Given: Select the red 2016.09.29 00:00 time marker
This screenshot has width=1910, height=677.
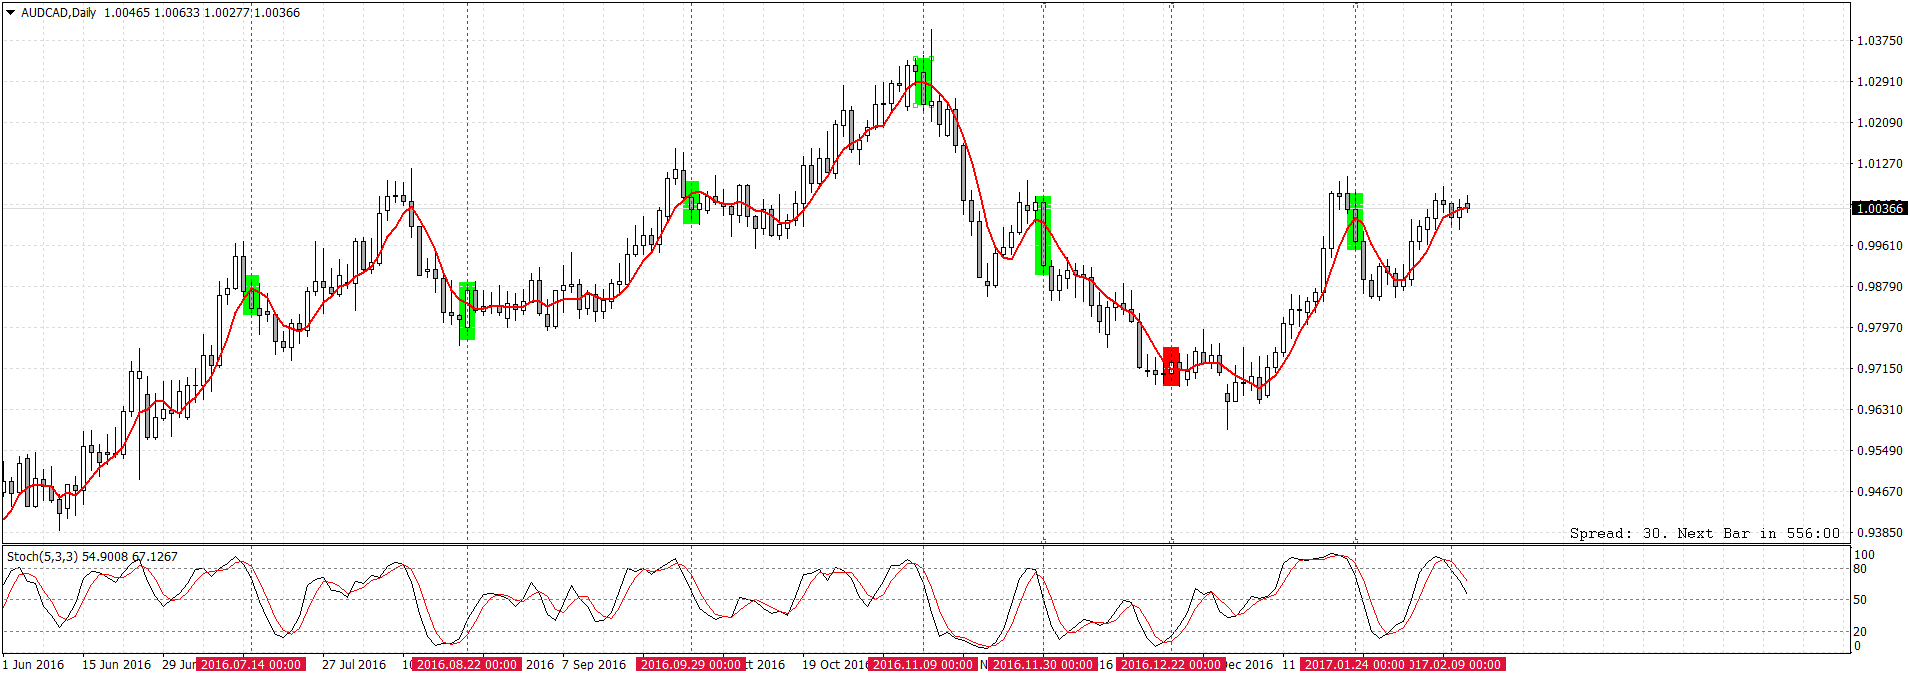Looking at the screenshot, I should click(x=691, y=665).
